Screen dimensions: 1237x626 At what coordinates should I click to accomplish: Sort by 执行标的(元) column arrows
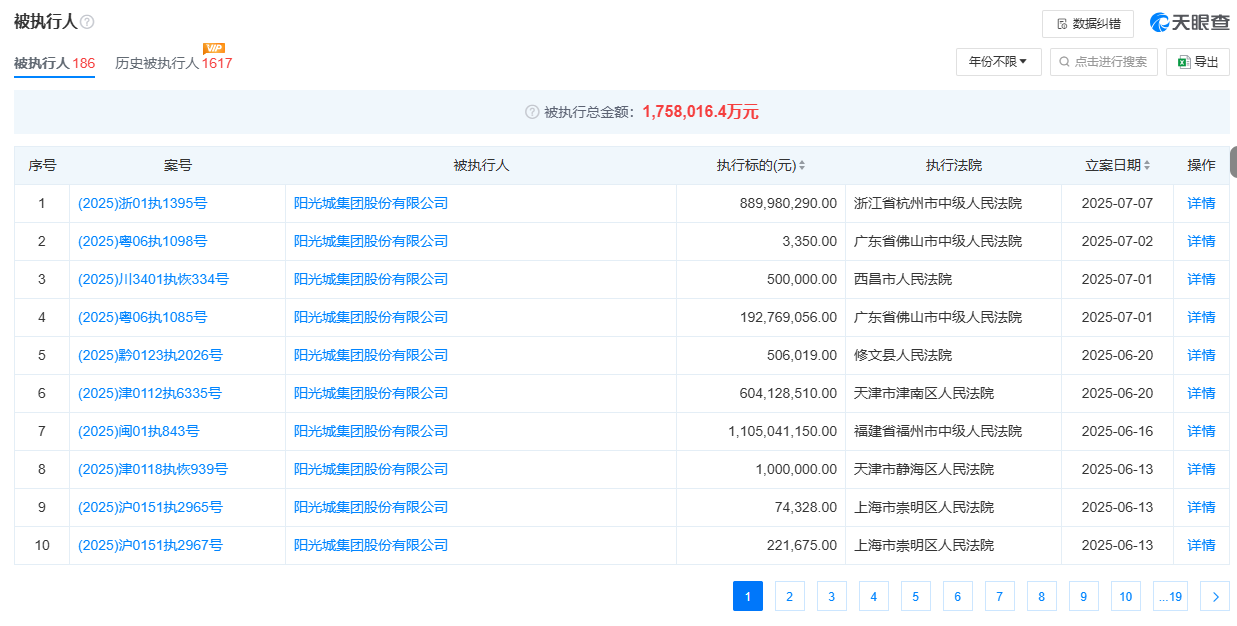(x=802, y=166)
